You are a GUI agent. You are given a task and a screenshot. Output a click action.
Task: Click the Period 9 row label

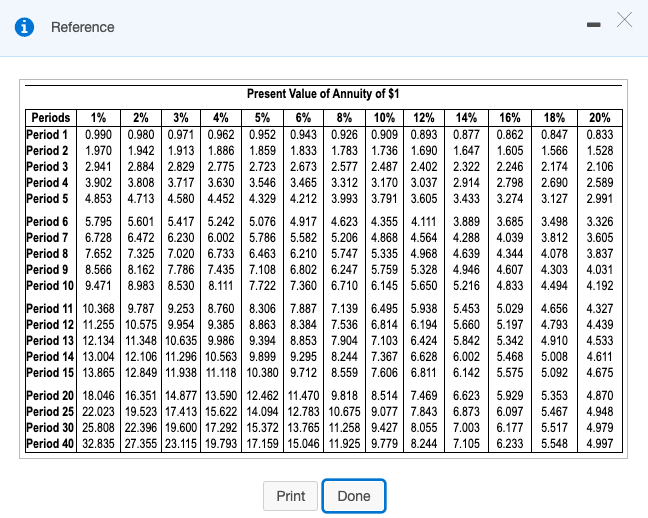coord(47,270)
